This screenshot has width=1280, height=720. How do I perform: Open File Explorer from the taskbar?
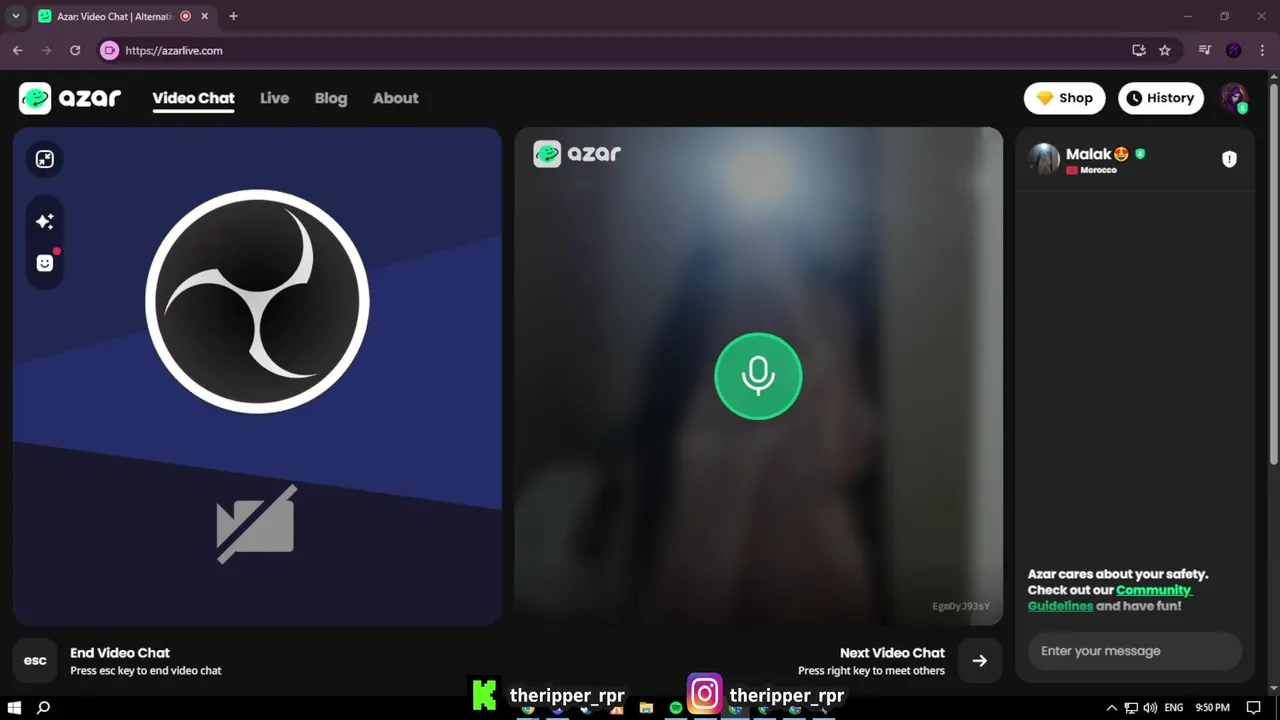(646, 708)
